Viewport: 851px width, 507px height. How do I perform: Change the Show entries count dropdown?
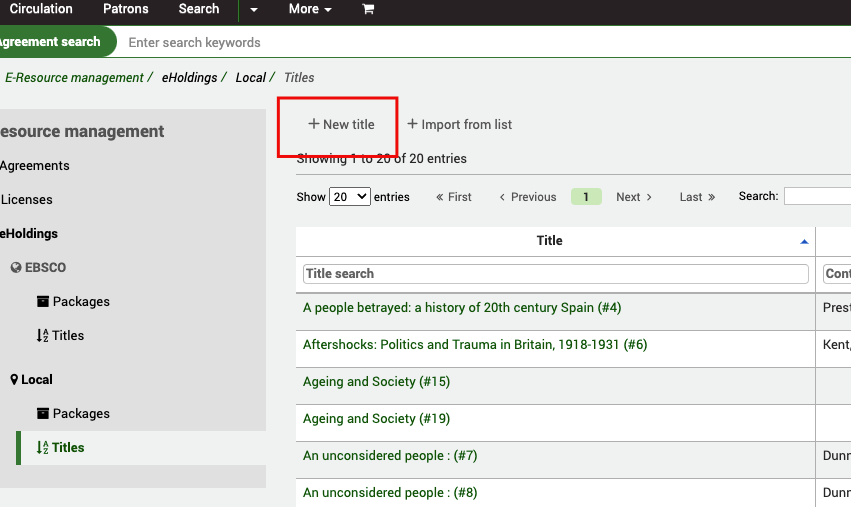coord(350,197)
